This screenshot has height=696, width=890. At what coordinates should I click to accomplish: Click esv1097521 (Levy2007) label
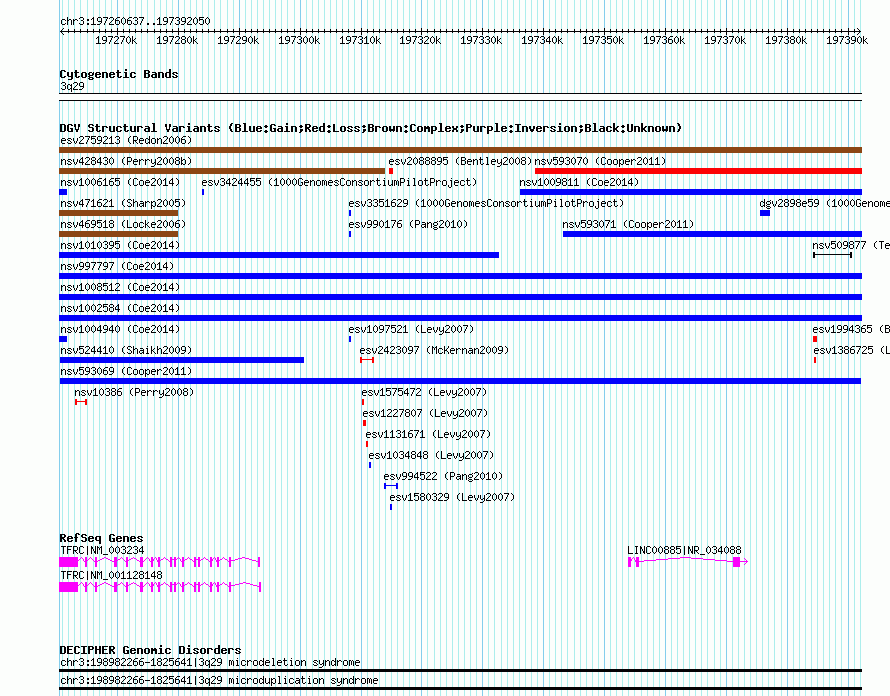click(x=411, y=329)
